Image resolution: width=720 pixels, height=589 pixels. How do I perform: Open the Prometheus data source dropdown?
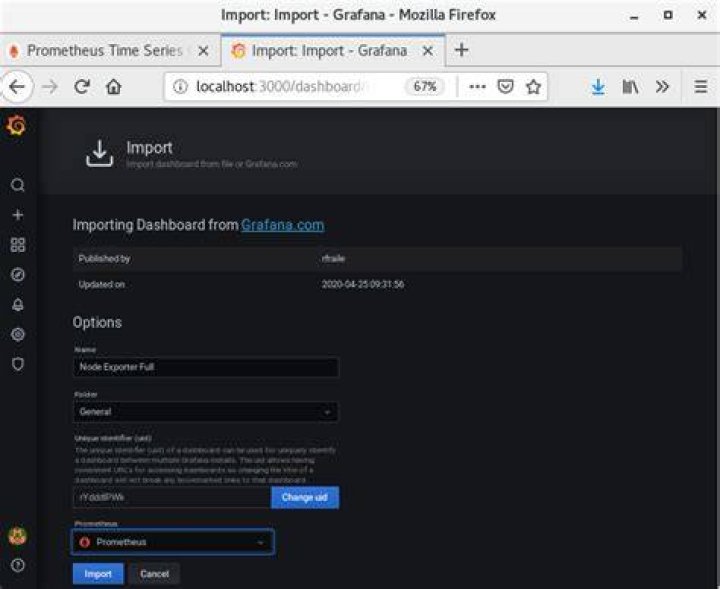coord(173,542)
